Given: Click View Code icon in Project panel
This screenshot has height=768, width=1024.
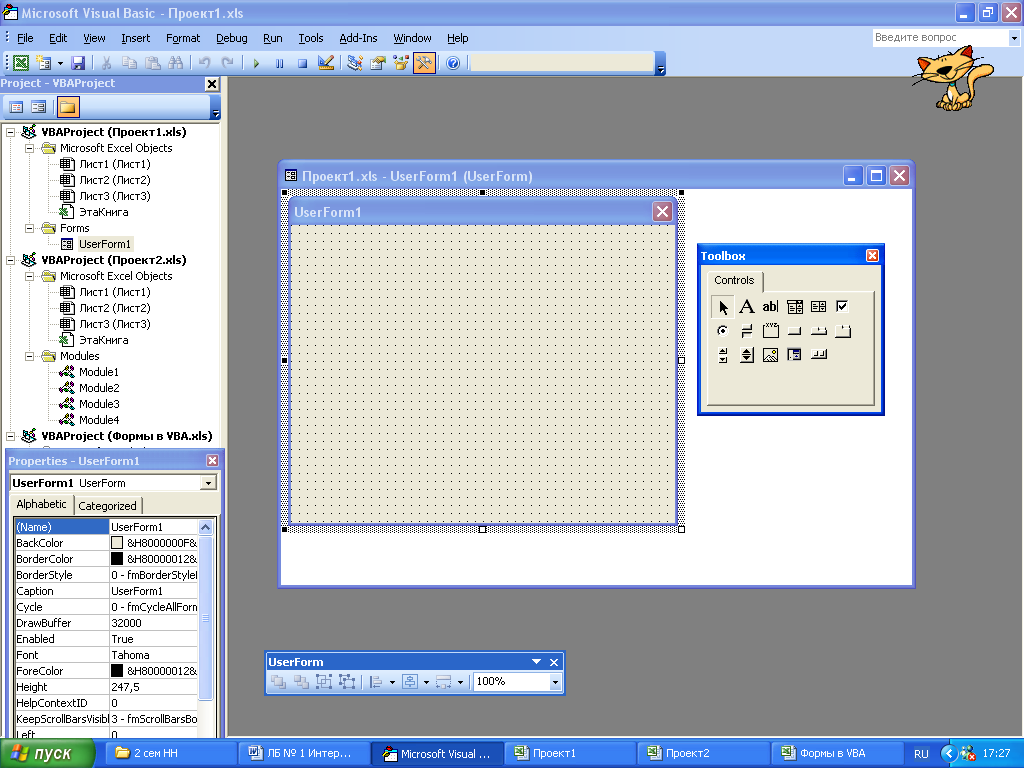Looking at the screenshot, I should (x=16, y=106).
